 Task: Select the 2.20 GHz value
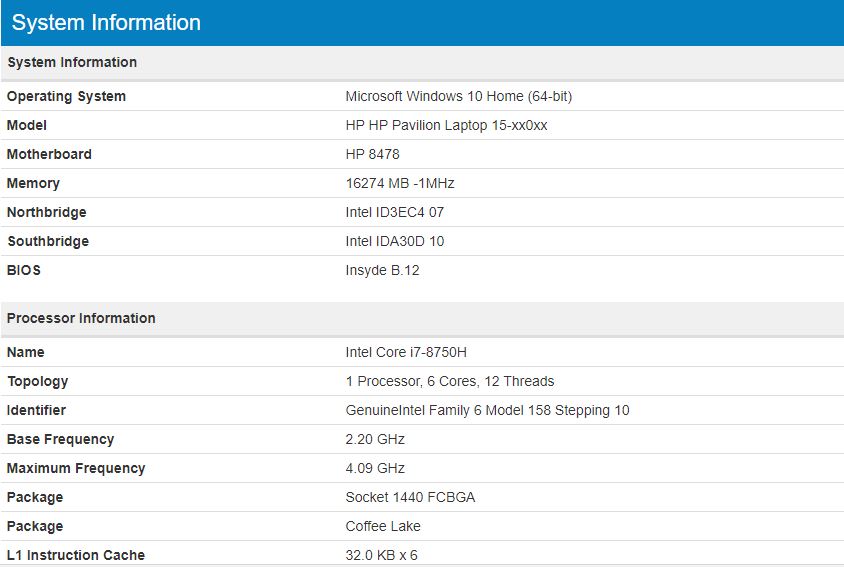(x=375, y=440)
